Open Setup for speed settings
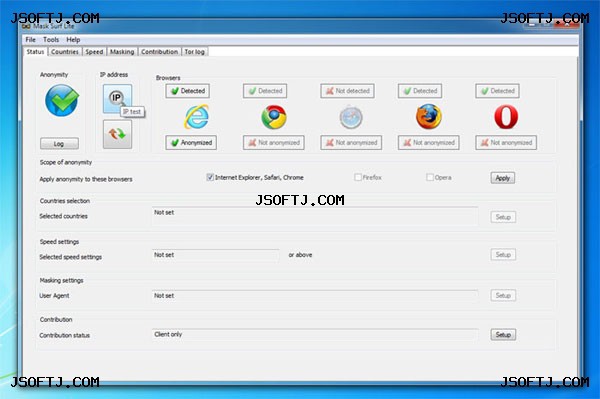Viewport: 600px width, 399px height. (503, 255)
